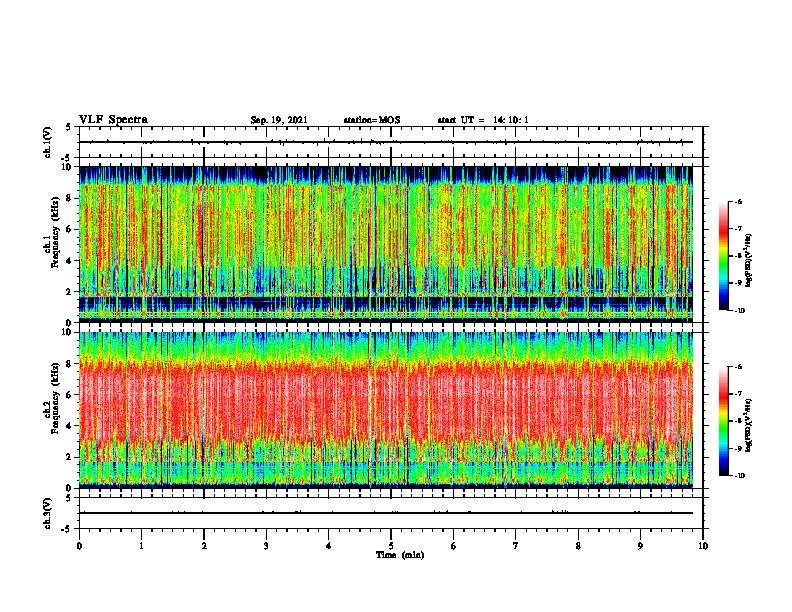Screen dimensions: 792x612
Task: Click the ch.2 spectrogram panel
Action: coord(385,410)
